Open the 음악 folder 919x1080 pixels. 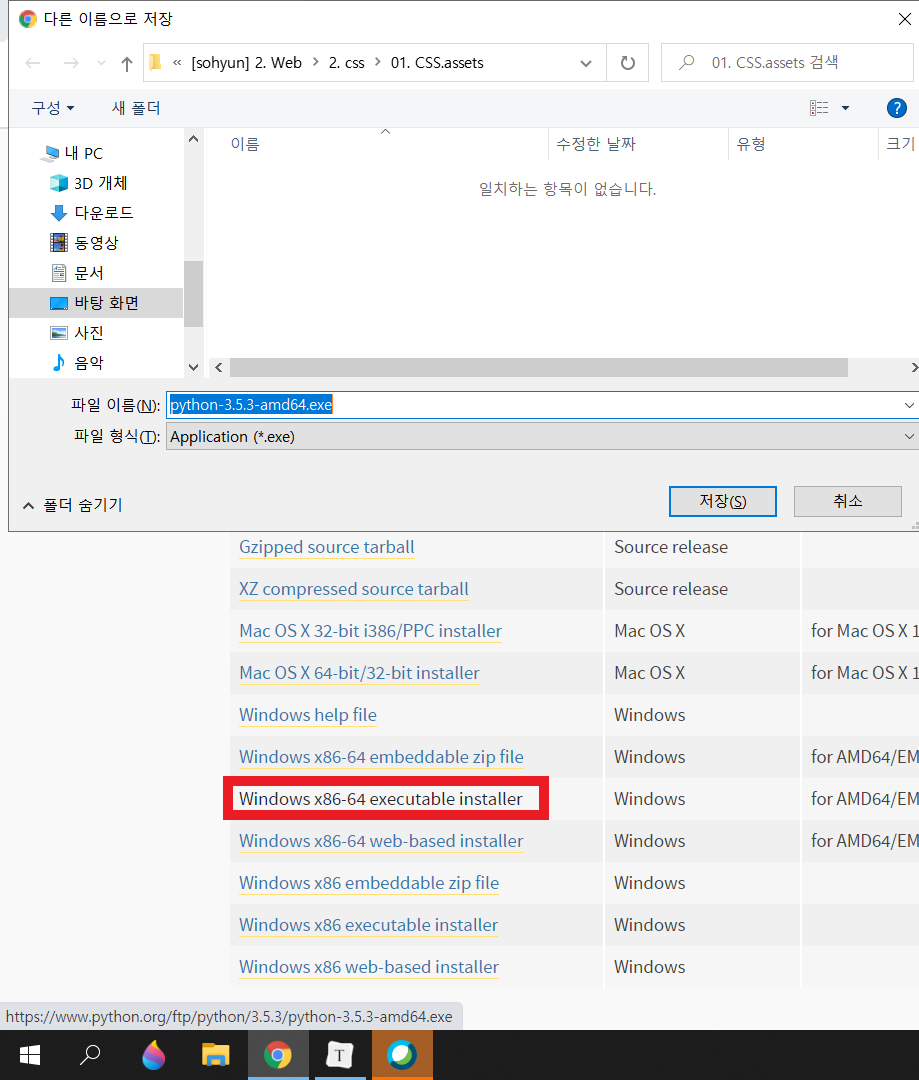88,363
